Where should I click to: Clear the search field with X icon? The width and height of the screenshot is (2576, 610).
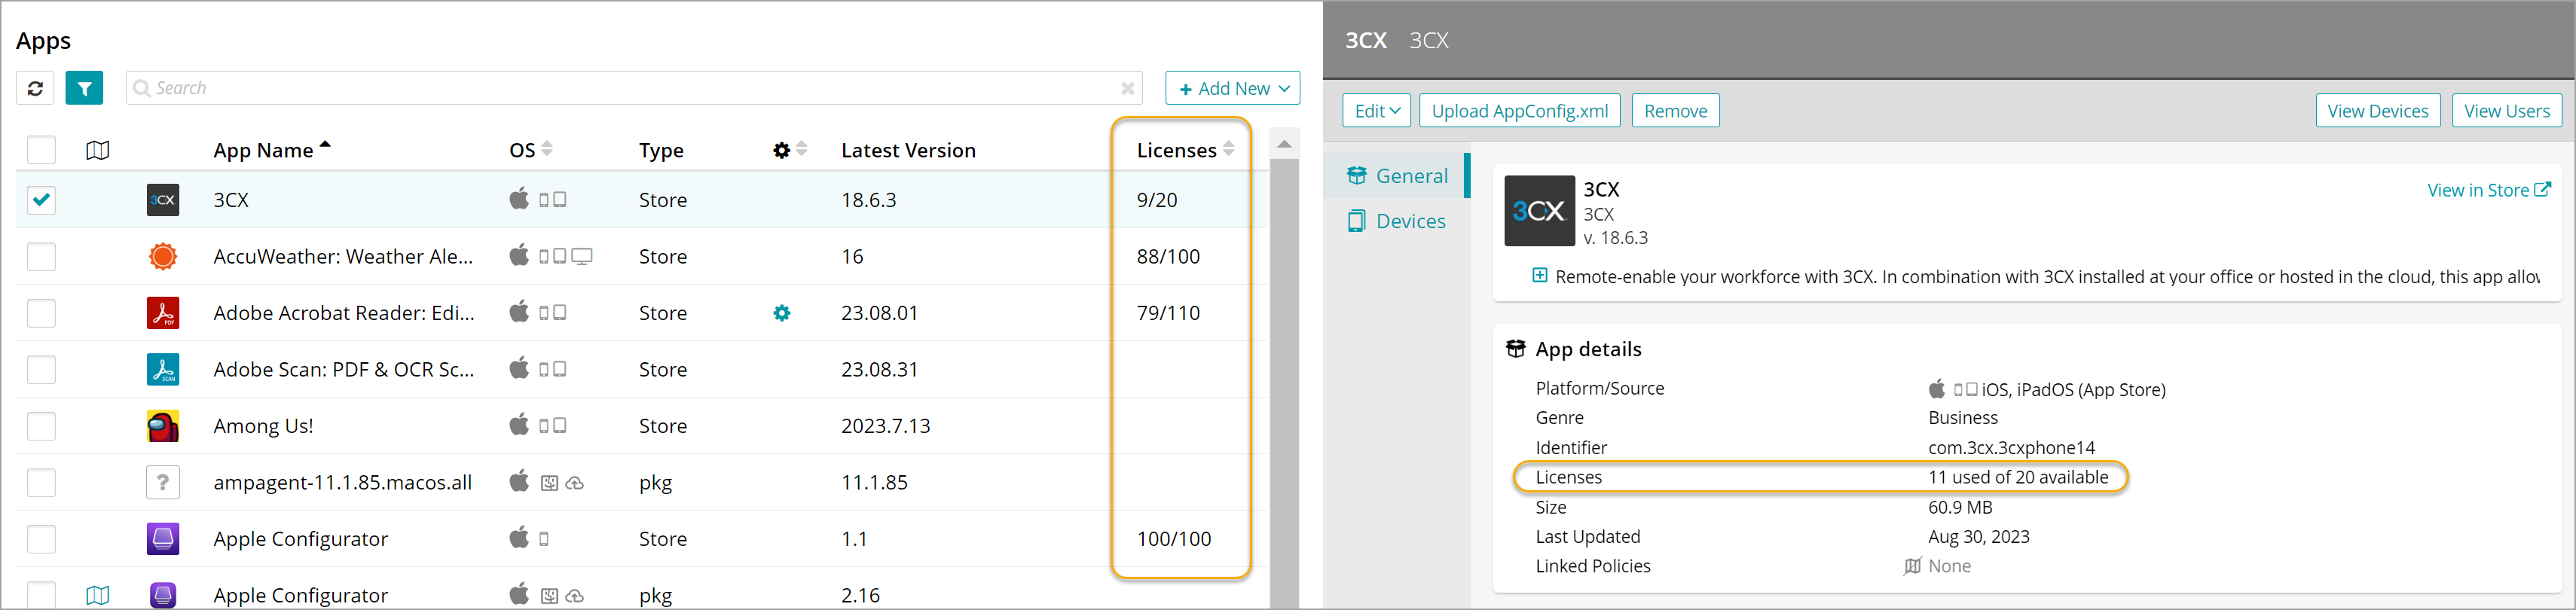tap(1127, 88)
